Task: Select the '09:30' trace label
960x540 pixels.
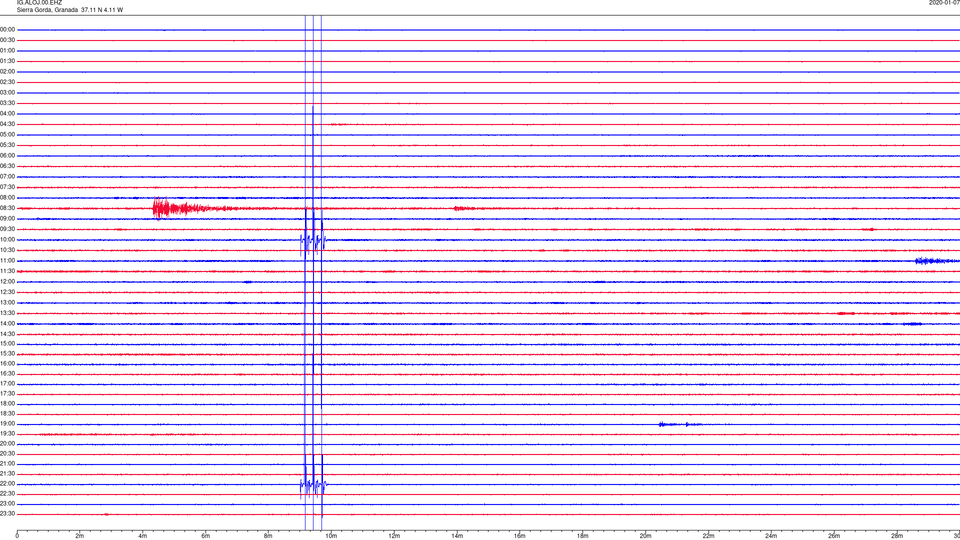Action: (7, 230)
